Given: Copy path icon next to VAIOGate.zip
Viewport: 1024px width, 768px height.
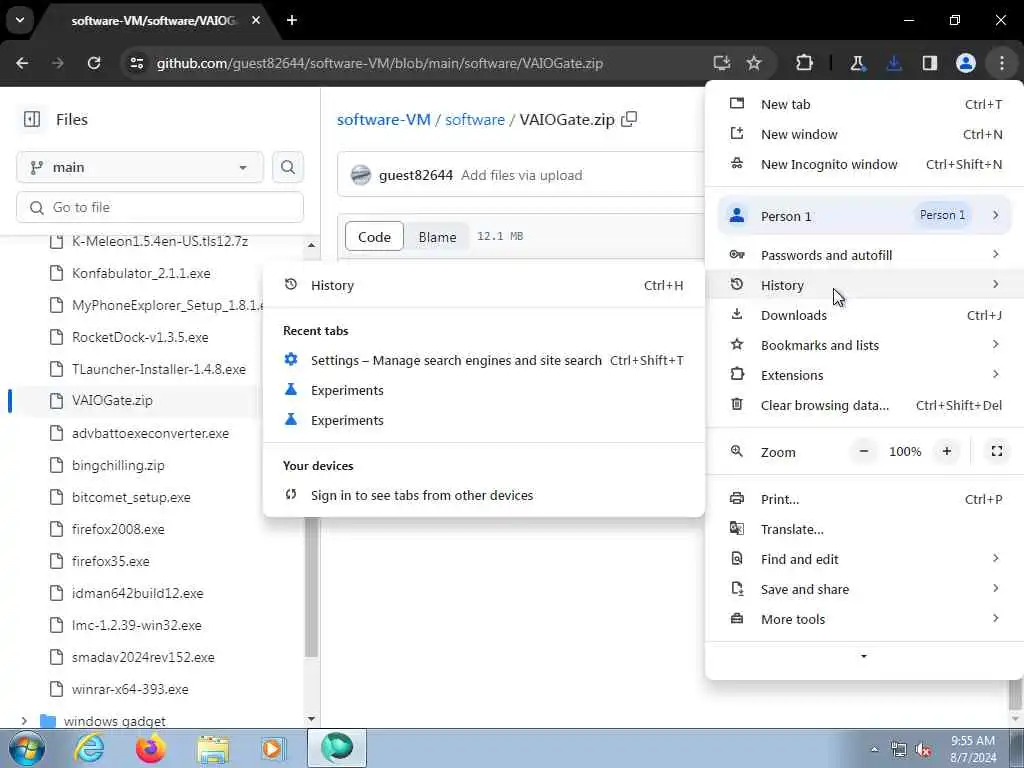Looking at the screenshot, I should click(629, 120).
